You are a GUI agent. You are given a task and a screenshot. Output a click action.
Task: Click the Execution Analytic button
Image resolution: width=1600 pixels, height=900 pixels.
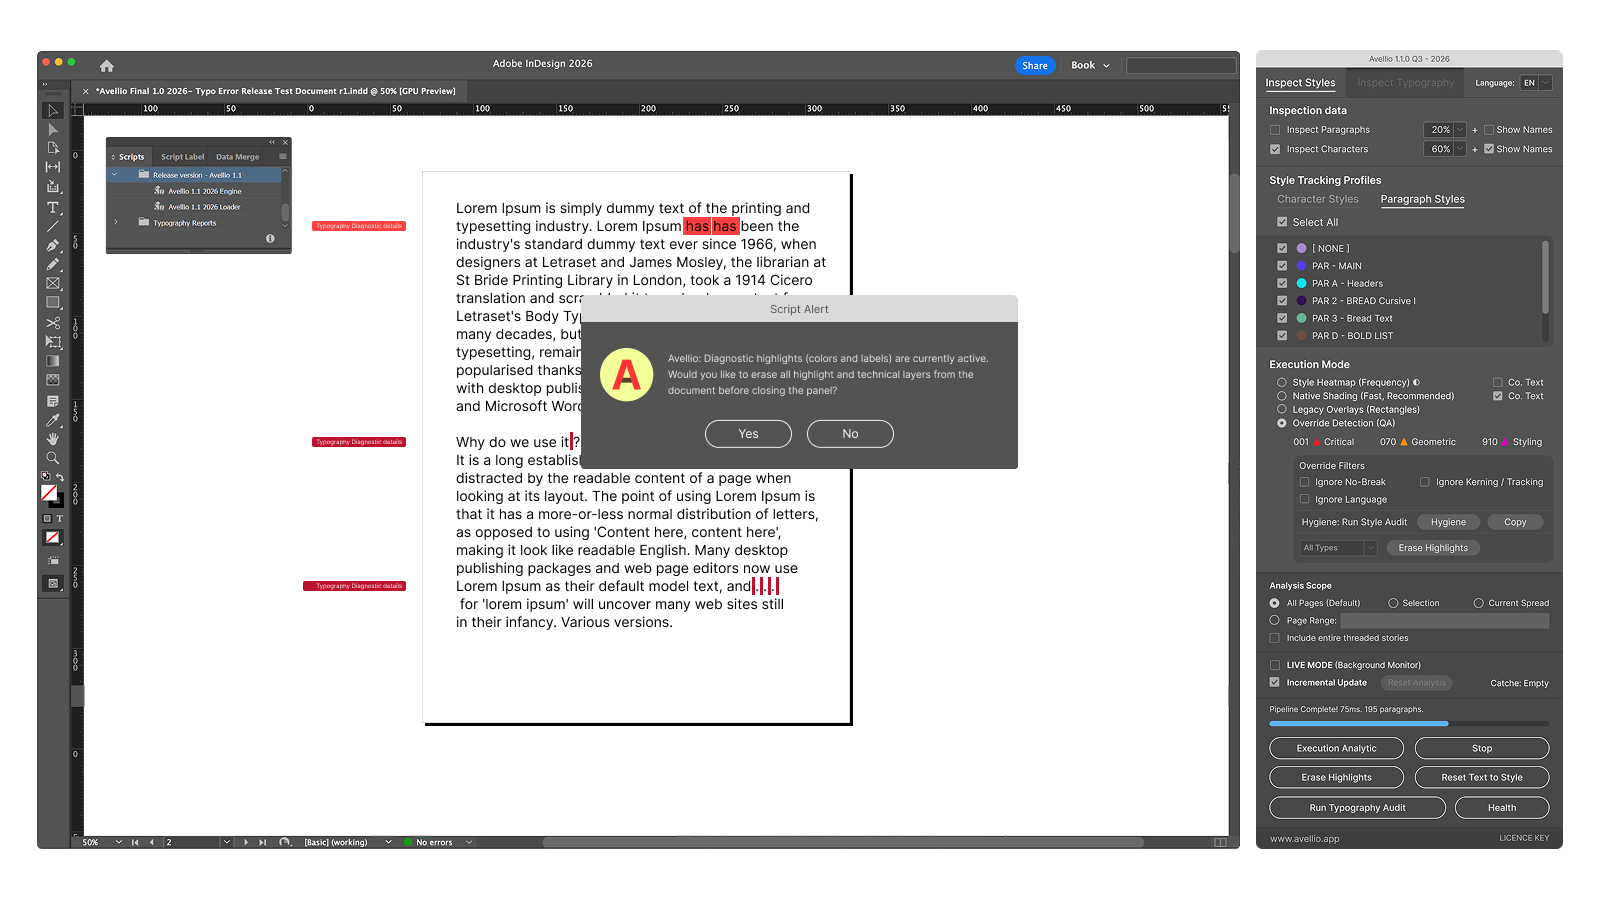click(1336, 748)
